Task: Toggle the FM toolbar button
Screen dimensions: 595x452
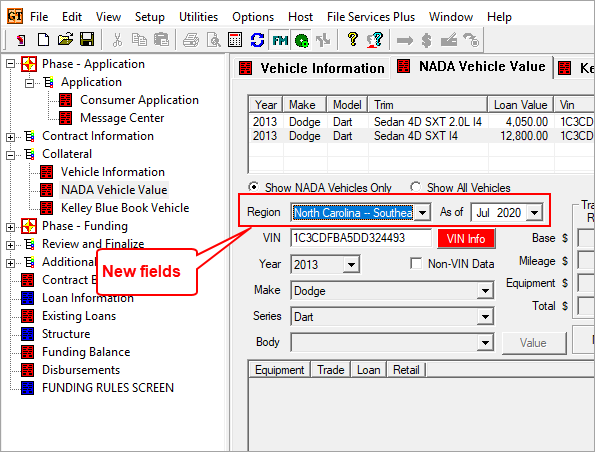Action: (x=280, y=39)
